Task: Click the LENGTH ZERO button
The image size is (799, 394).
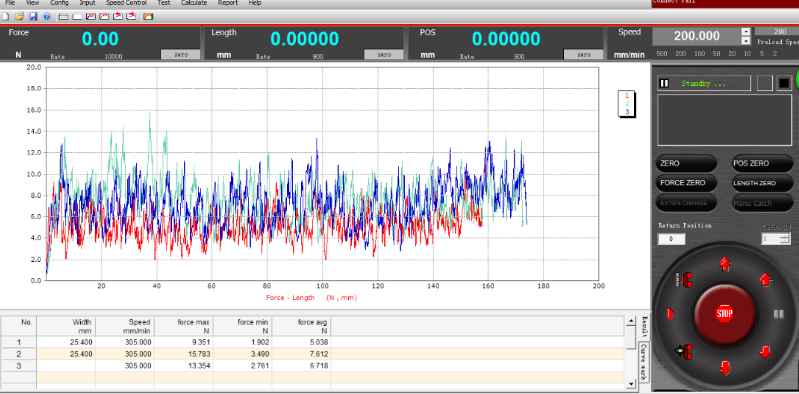Action: 762,183
